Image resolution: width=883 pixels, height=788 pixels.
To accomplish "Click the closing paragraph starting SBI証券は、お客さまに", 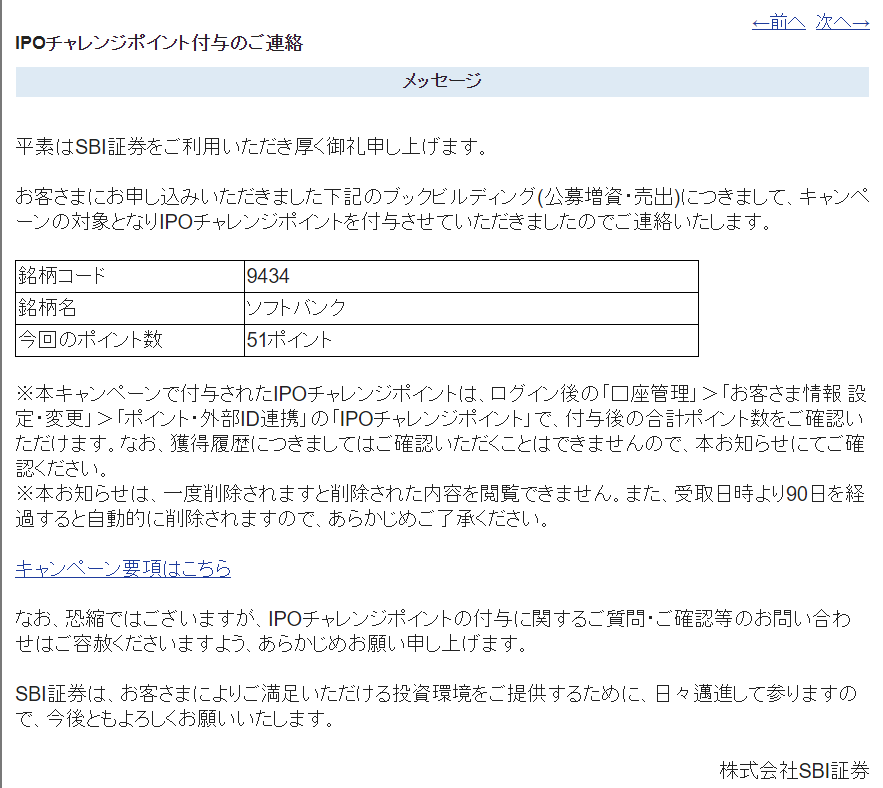I will click(x=436, y=706).
